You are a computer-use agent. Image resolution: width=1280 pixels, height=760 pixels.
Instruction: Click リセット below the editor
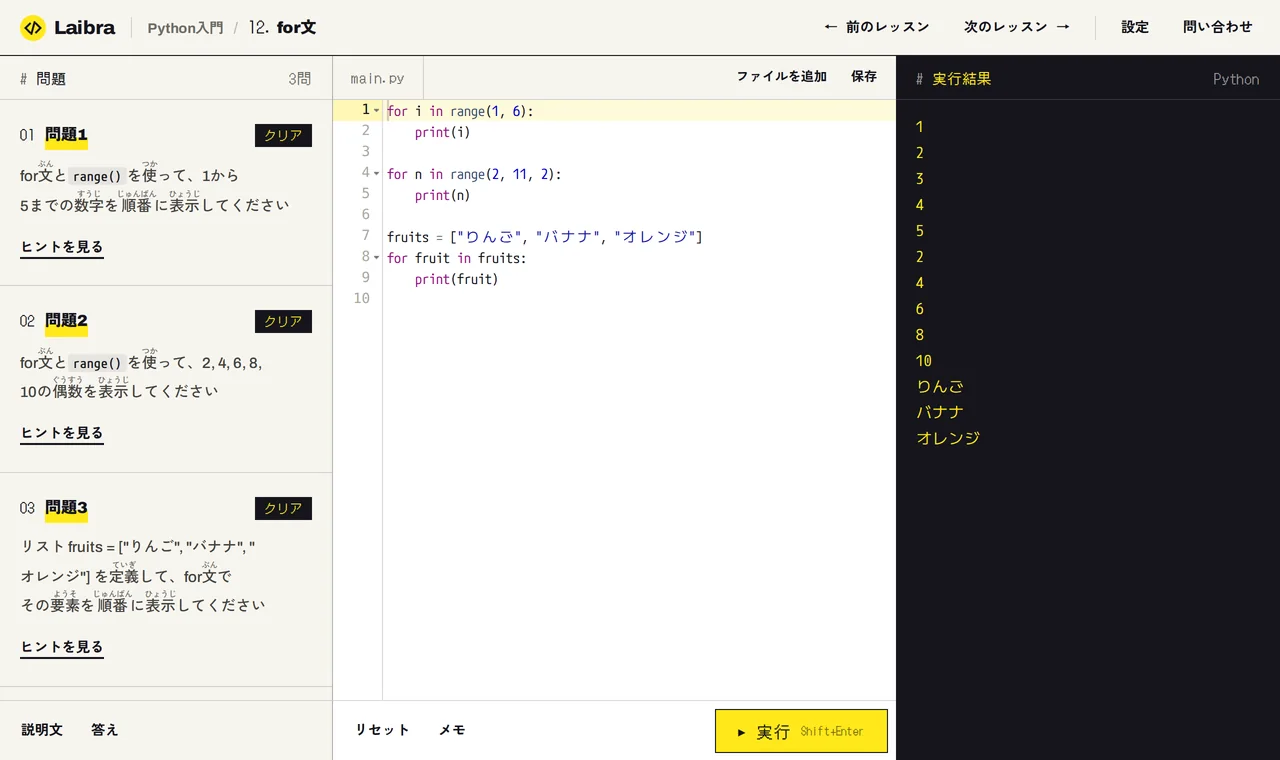pyautogui.click(x=383, y=730)
